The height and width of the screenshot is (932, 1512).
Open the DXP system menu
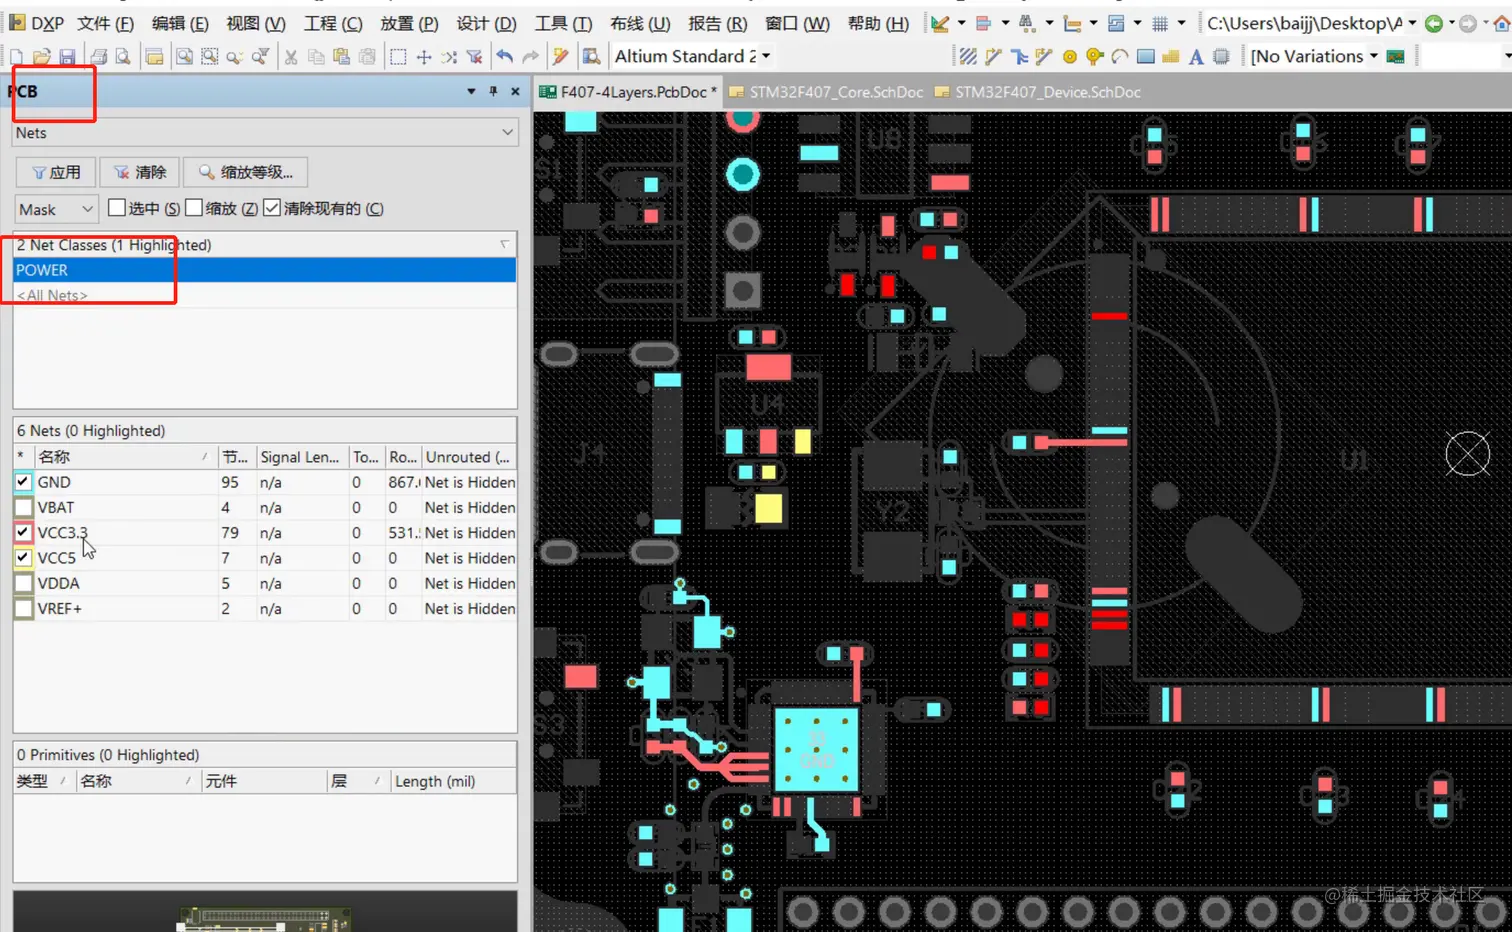(x=36, y=23)
